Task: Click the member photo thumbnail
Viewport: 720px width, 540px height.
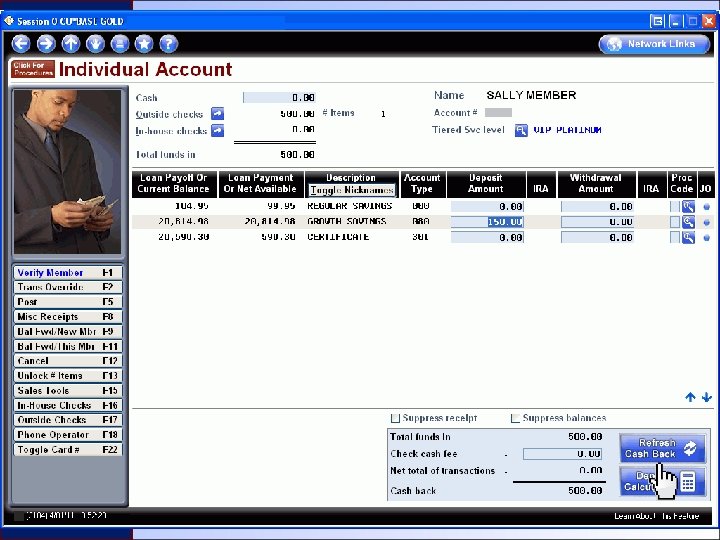Action: pyautogui.click(x=68, y=172)
